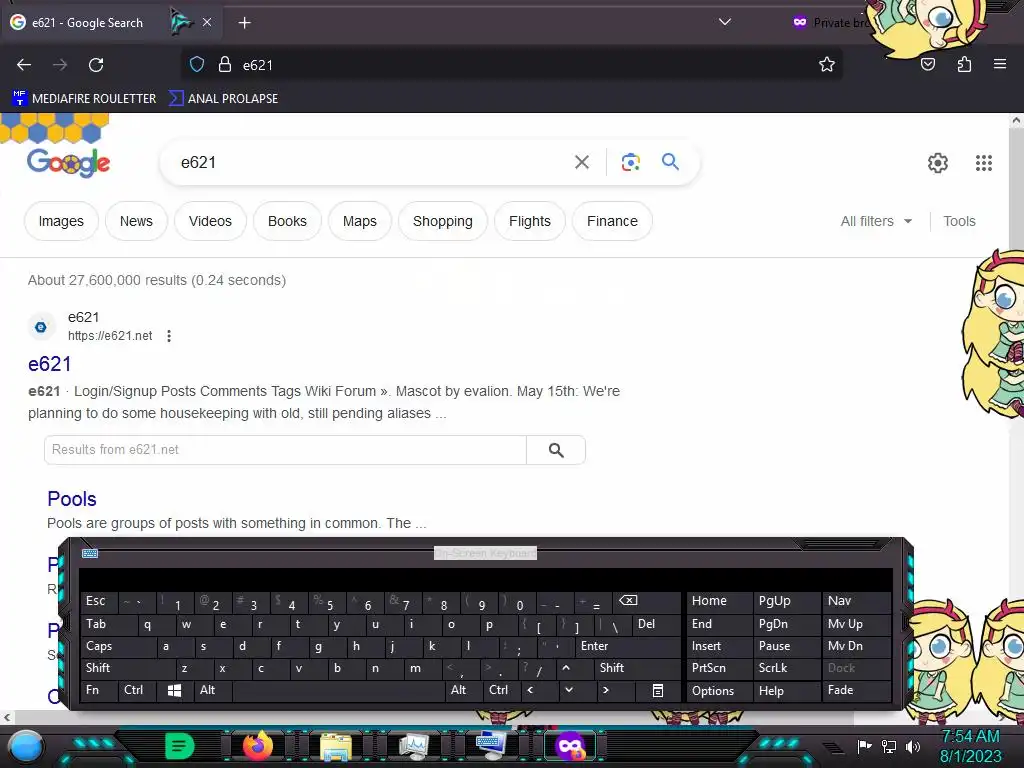This screenshot has height=768, width=1024.
Task: Expand the All filters dropdown
Action: click(876, 221)
